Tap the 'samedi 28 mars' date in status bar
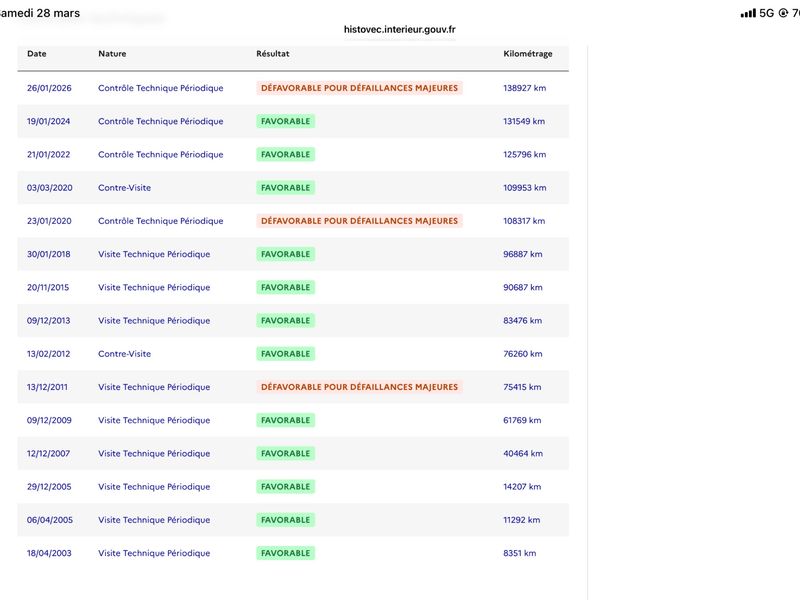 click(x=40, y=13)
